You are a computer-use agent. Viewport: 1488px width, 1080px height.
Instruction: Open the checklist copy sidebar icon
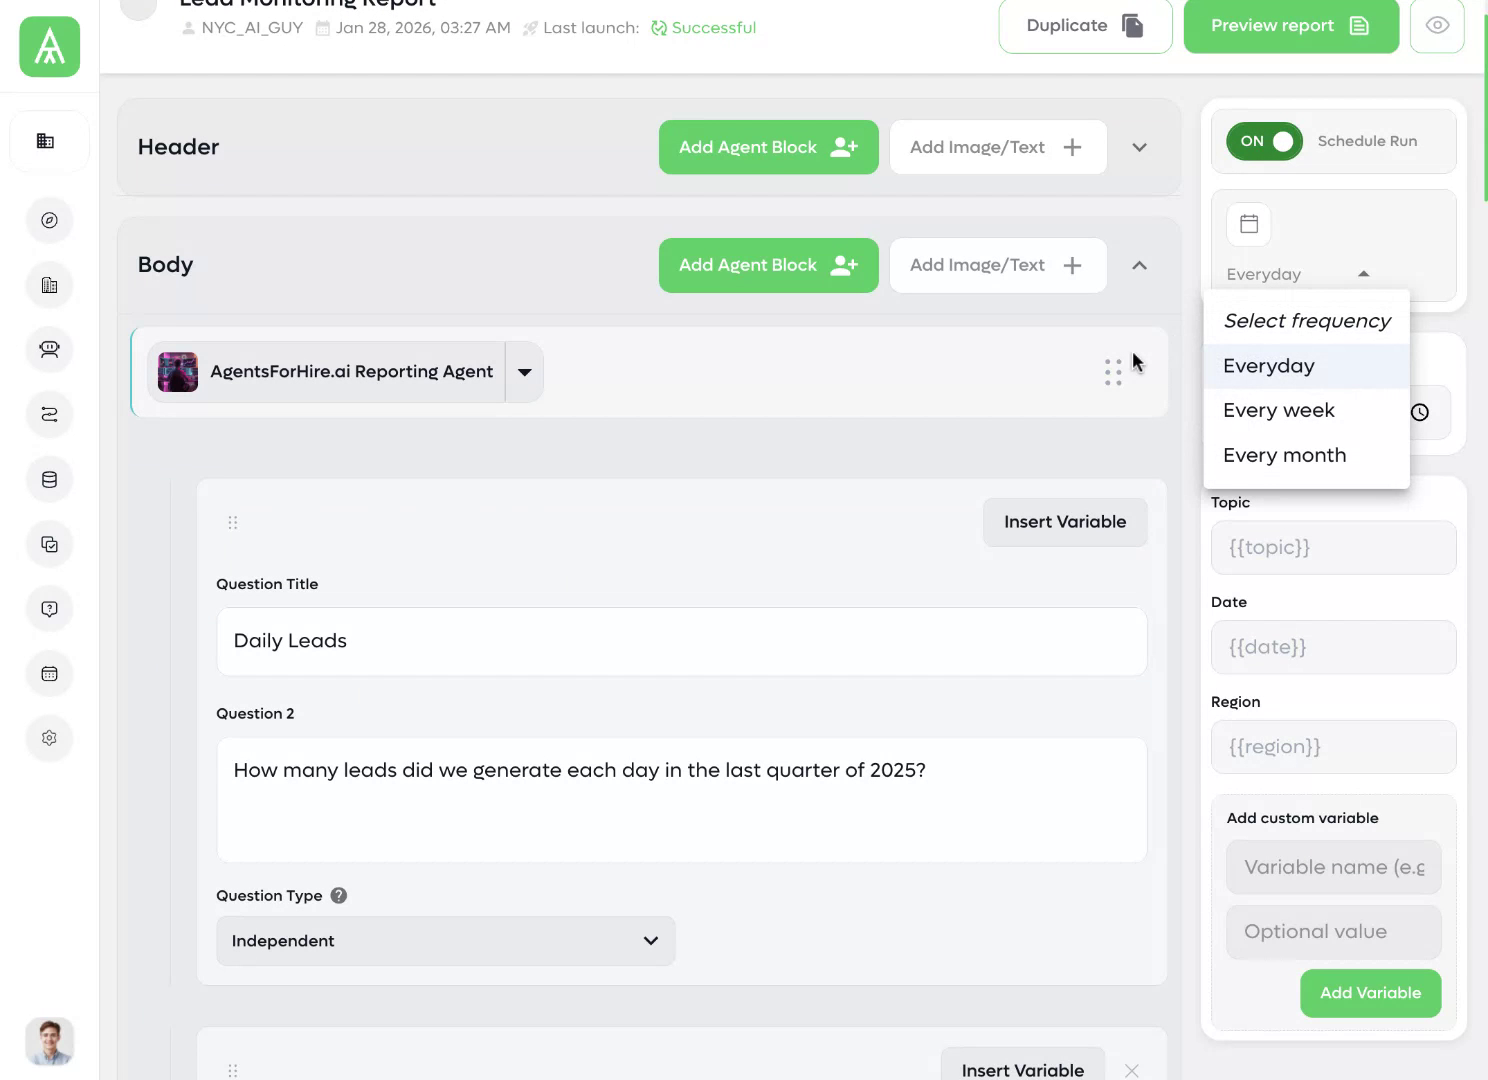pos(49,544)
